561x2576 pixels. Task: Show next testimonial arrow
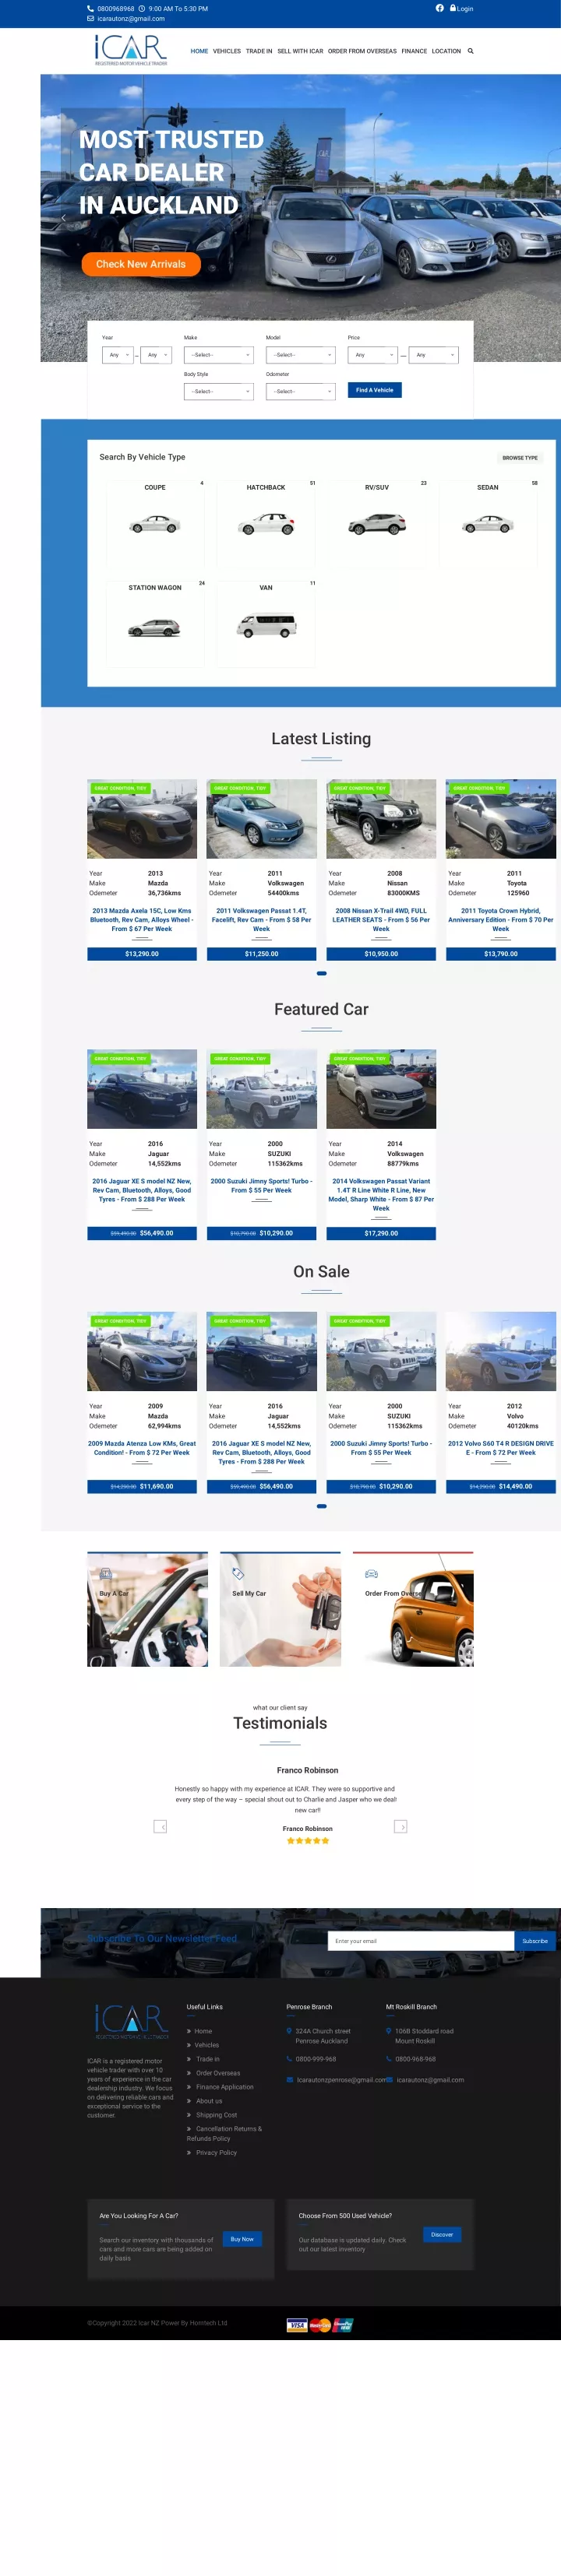[401, 1827]
